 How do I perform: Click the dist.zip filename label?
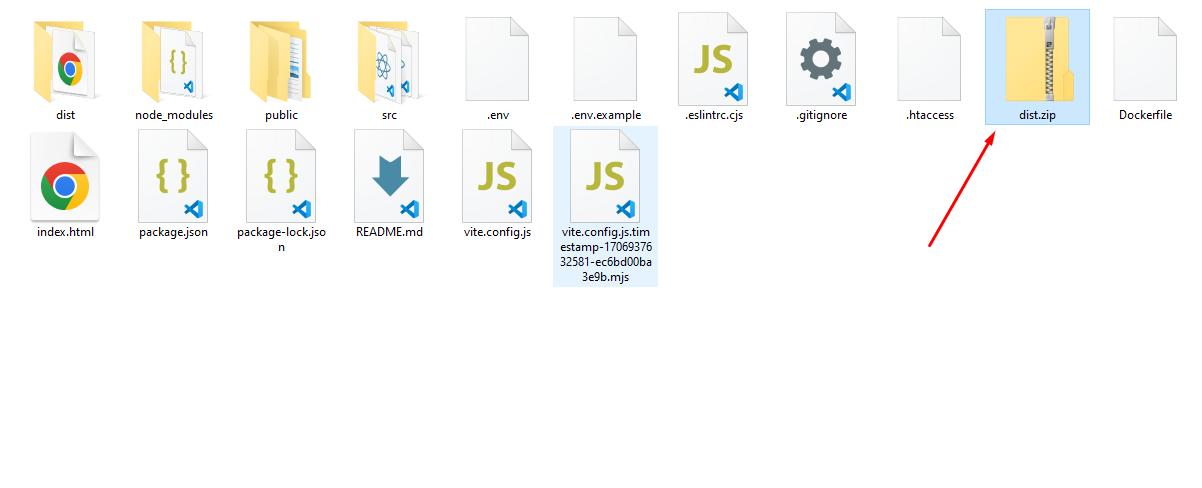pos(1038,115)
